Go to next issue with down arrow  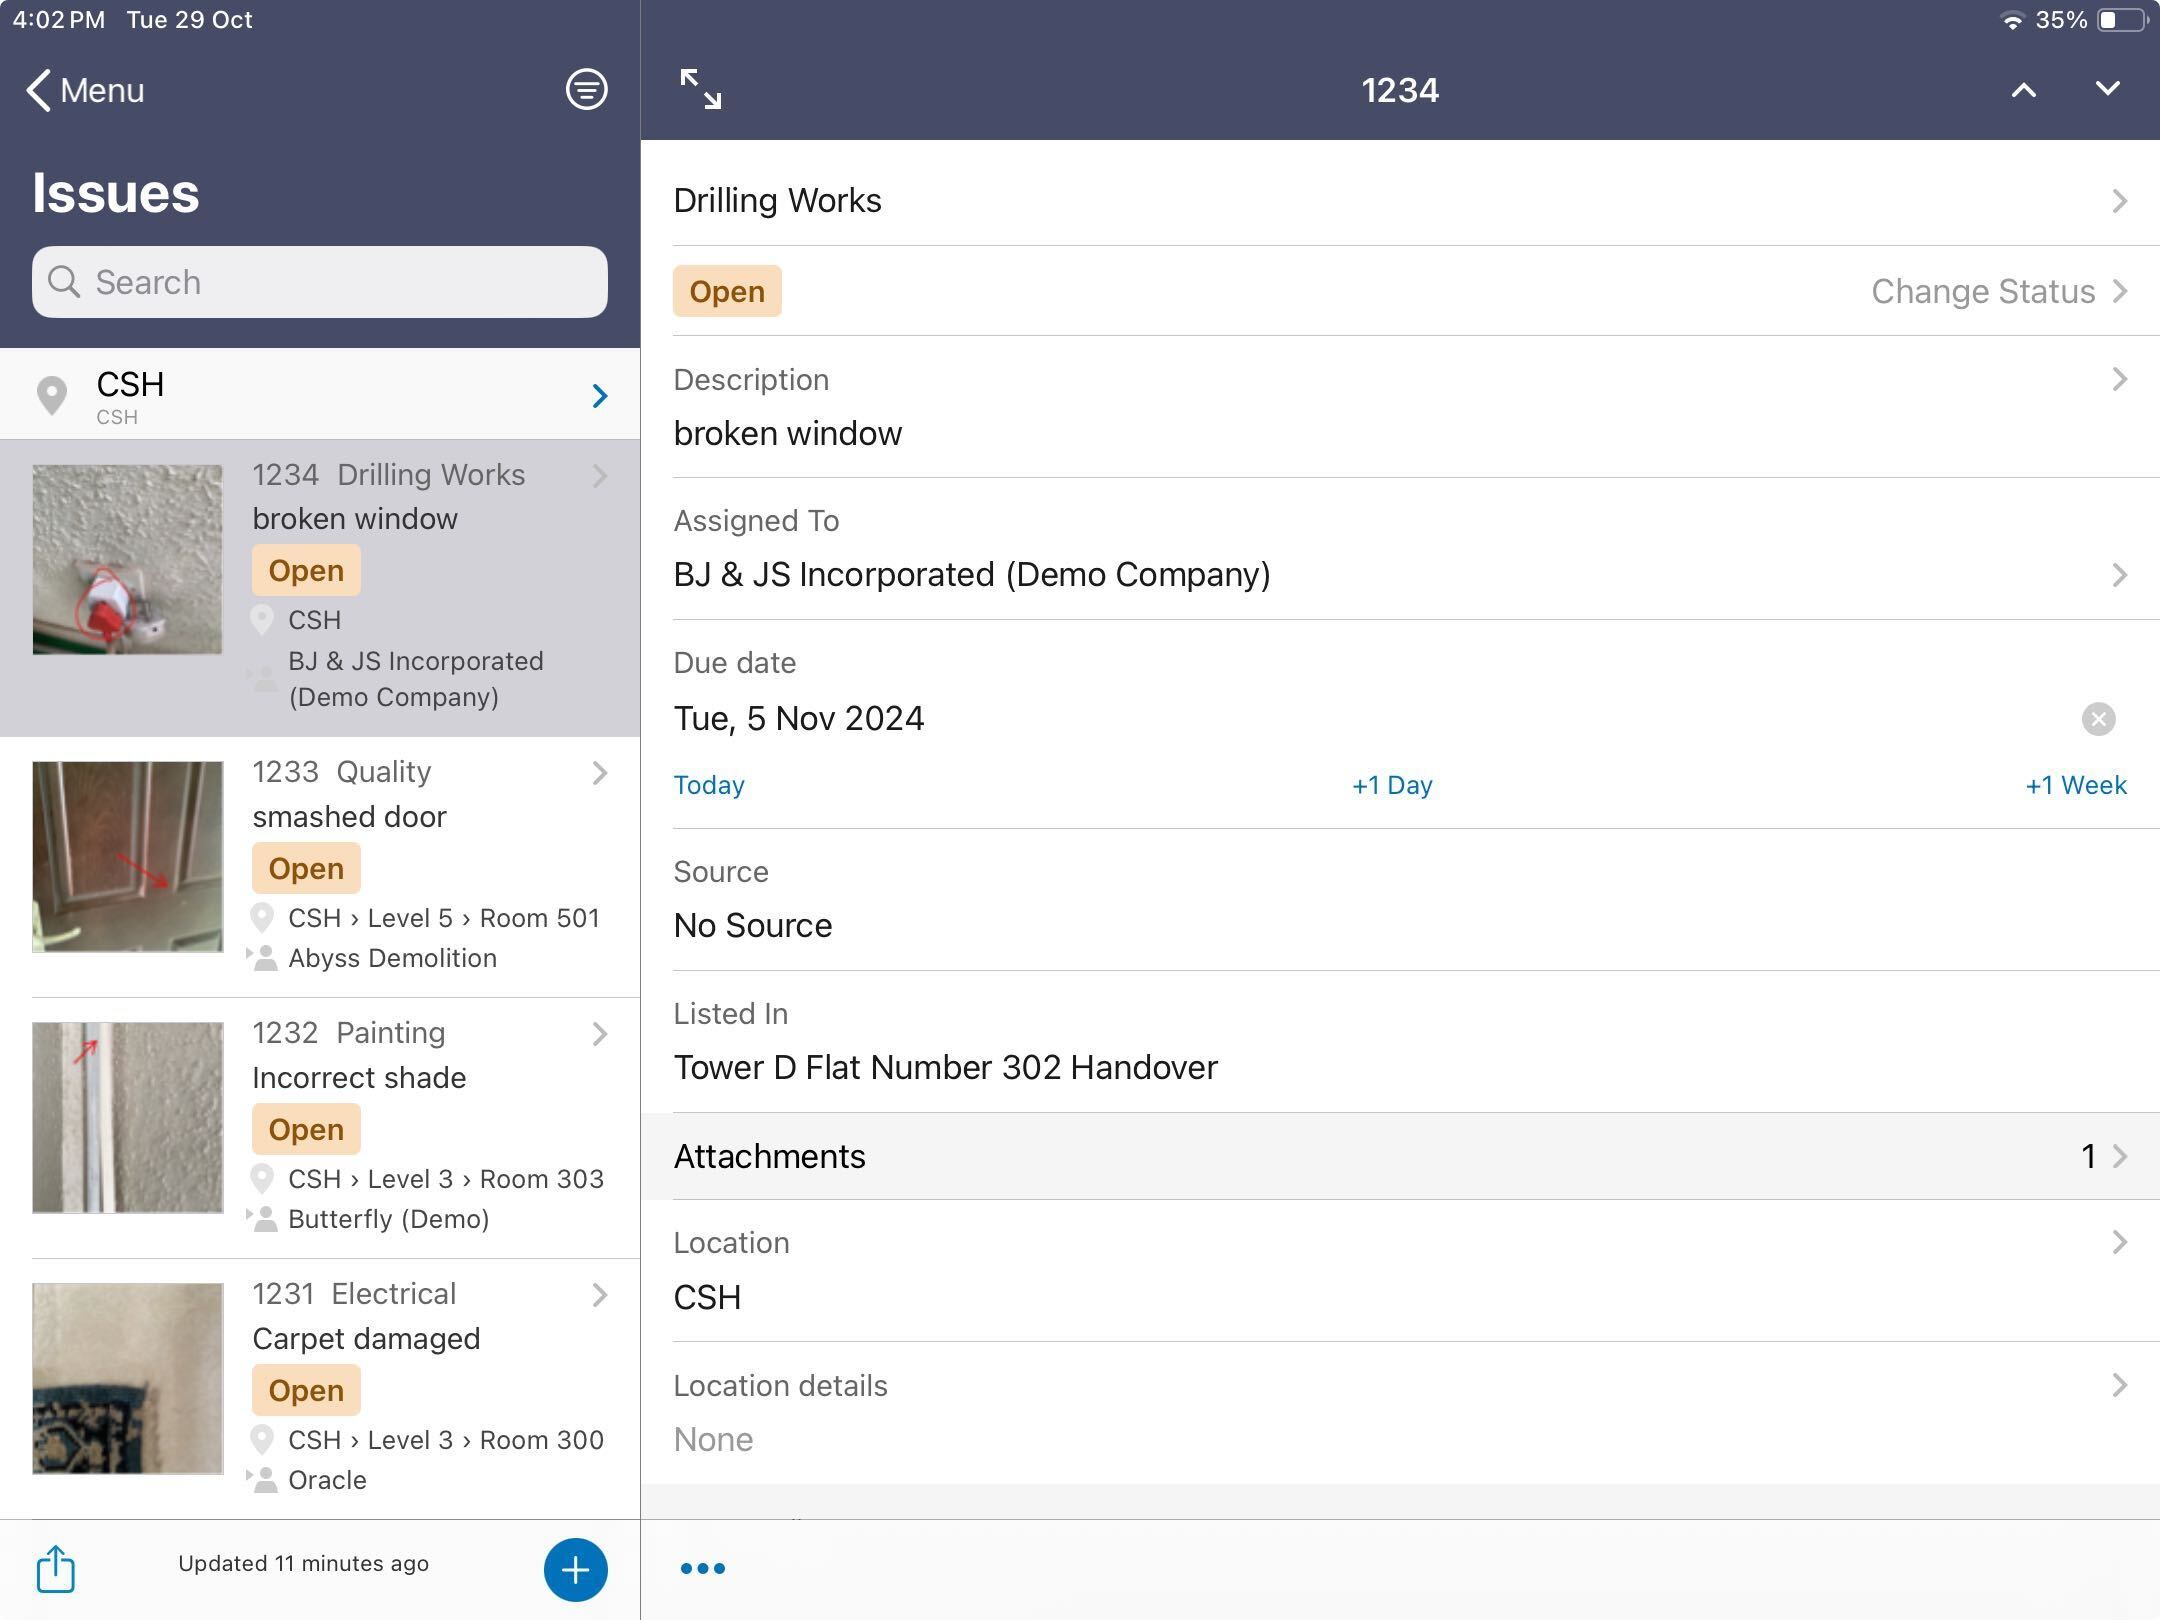(x=2107, y=90)
